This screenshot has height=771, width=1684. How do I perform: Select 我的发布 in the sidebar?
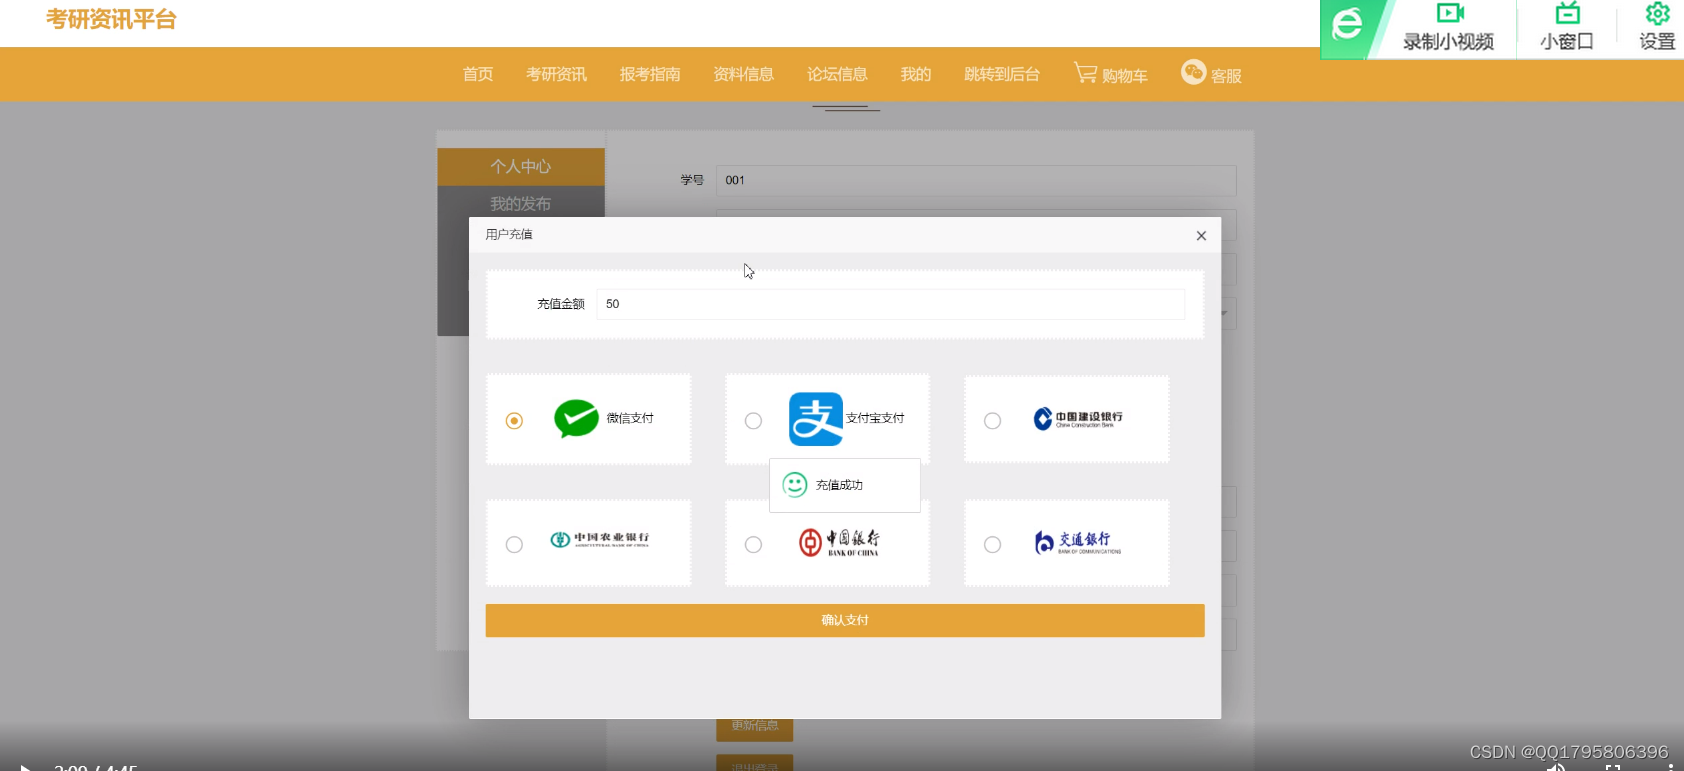click(521, 203)
